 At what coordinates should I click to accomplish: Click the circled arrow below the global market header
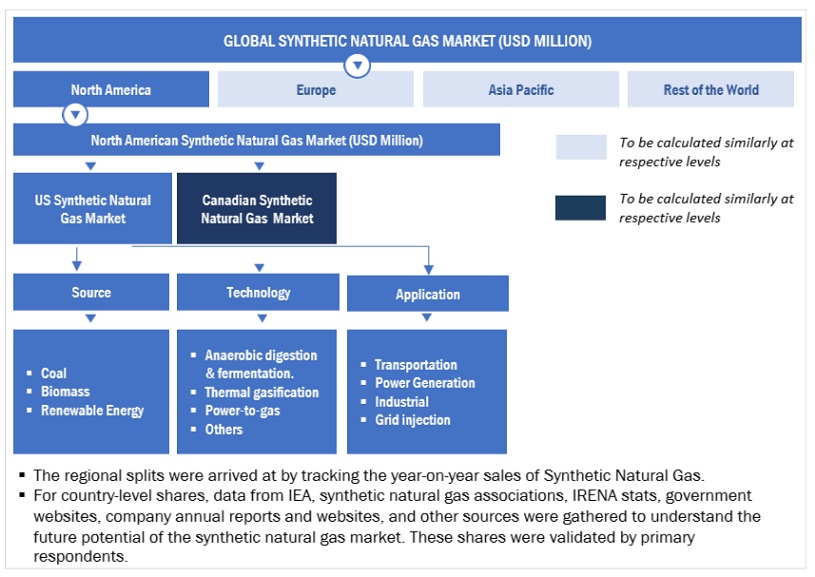coord(357,66)
